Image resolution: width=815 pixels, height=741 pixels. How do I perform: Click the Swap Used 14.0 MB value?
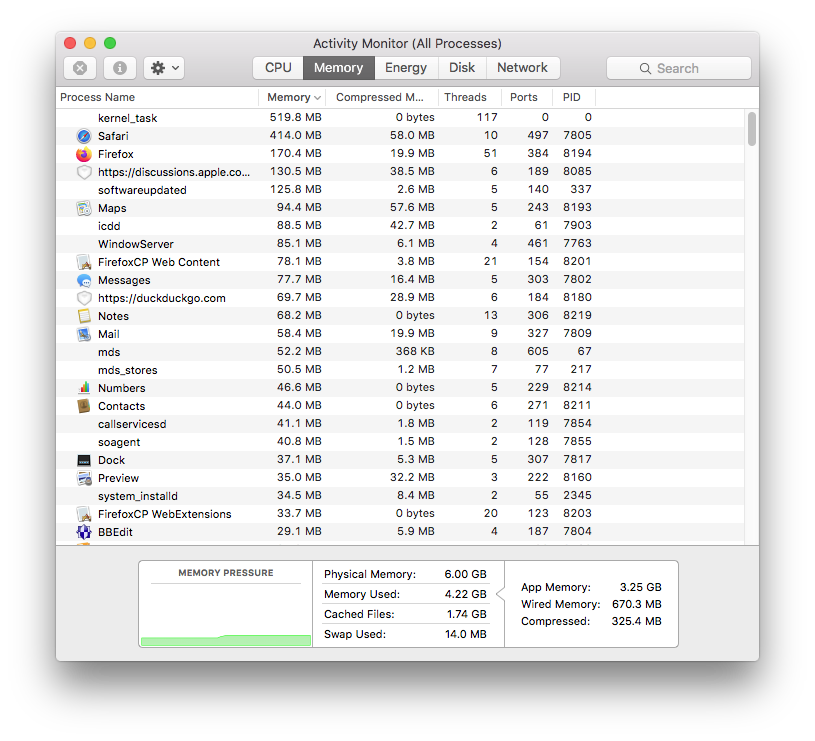pyautogui.click(x=465, y=634)
